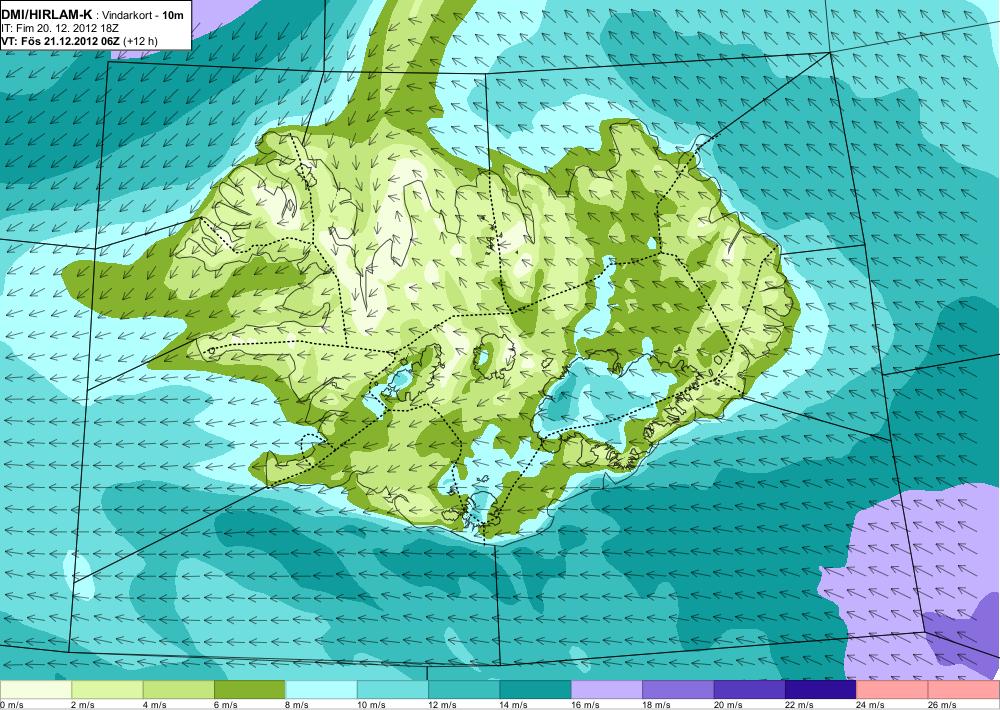Click the '14 m/s' legend label
This screenshot has width=1000, height=710.
[x=514, y=705]
